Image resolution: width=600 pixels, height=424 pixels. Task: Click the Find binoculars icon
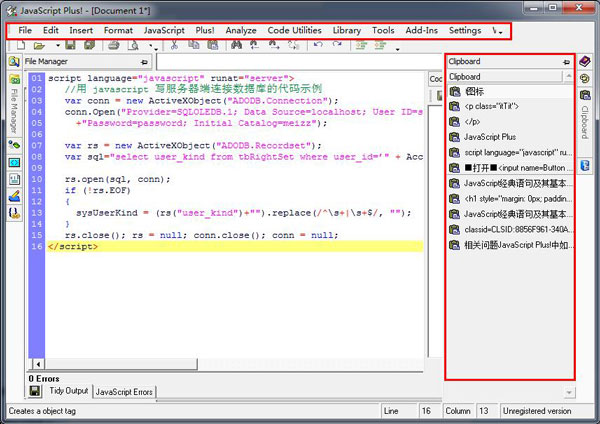236,45
